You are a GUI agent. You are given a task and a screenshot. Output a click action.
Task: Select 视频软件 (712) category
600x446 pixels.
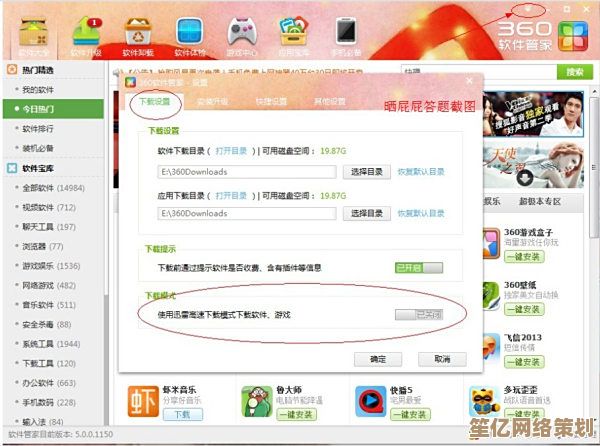pyautogui.click(x=49, y=207)
